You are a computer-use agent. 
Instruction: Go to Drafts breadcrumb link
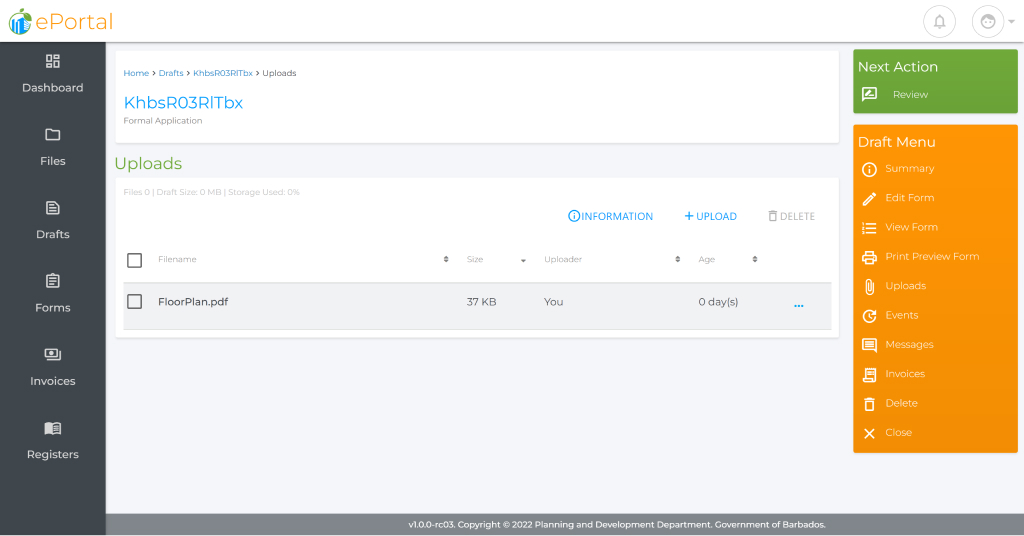coord(171,73)
